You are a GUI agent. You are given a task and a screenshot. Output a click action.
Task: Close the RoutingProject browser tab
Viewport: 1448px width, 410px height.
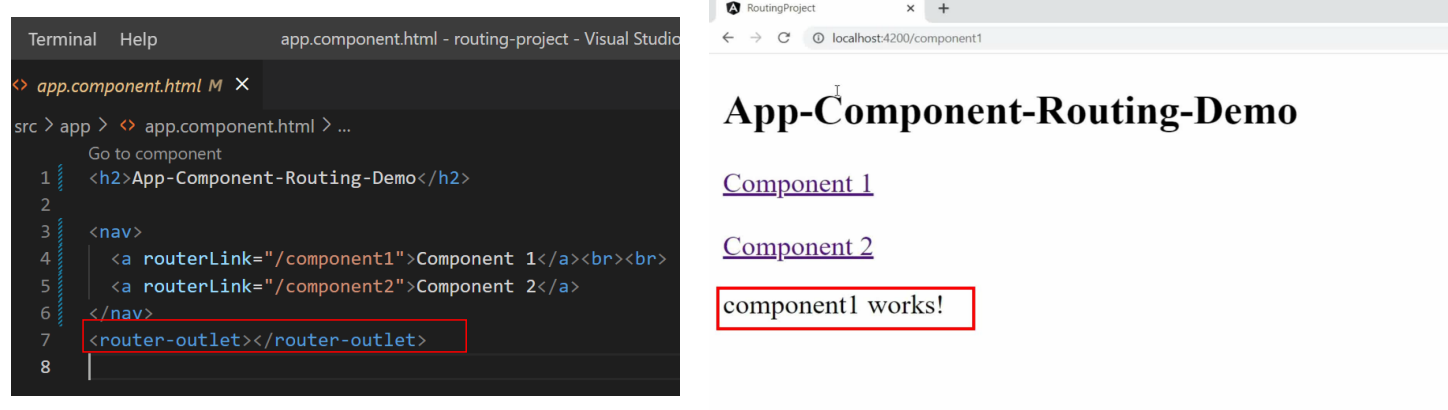[910, 8]
